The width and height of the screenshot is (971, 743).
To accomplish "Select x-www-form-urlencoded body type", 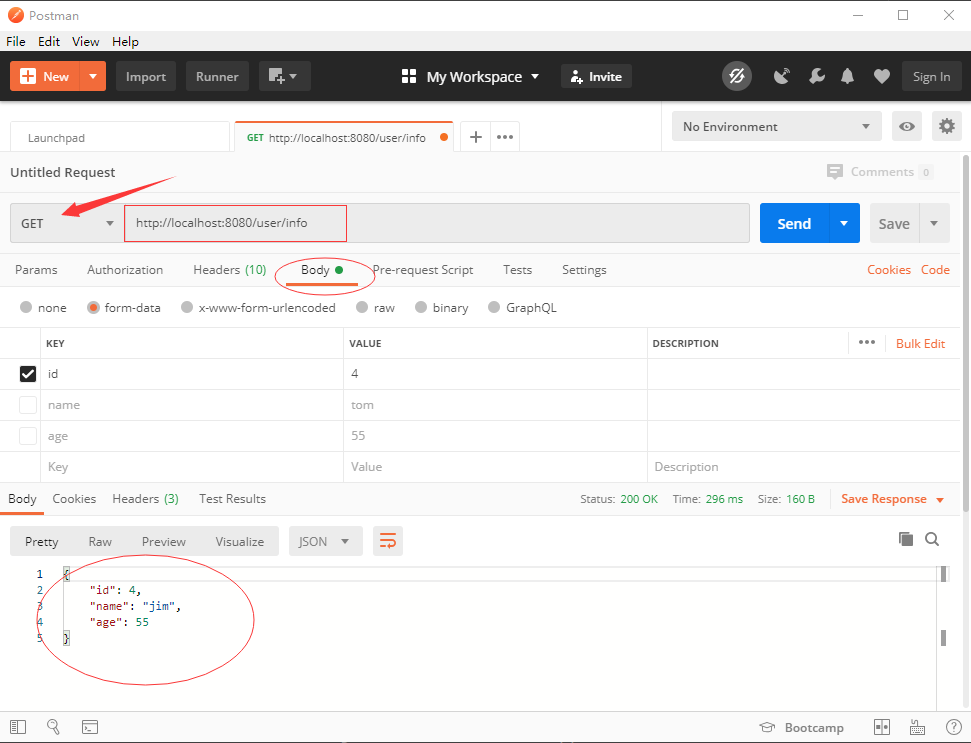I will [x=187, y=307].
